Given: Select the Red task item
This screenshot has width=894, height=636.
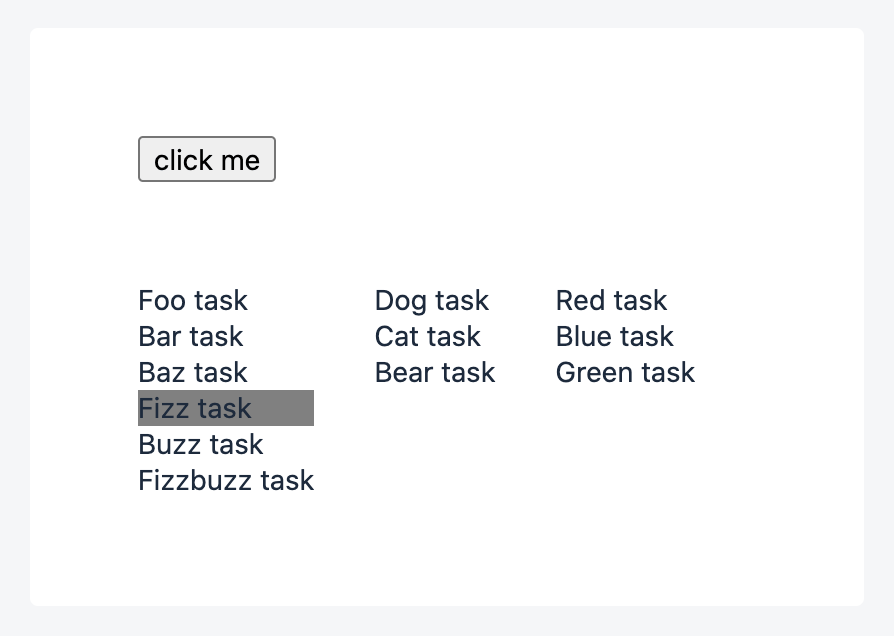Looking at the screenshot, I should tap(611, 300).
